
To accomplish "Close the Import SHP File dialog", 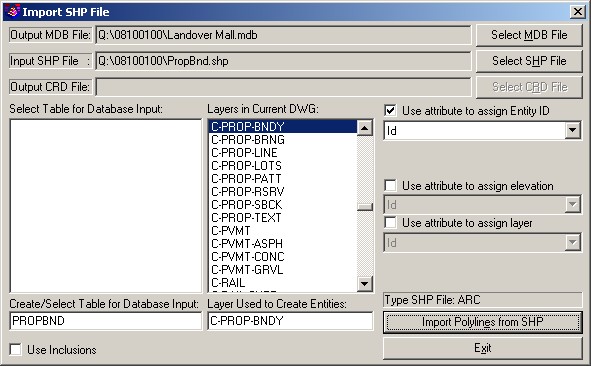I will click(x=577, y=12).
